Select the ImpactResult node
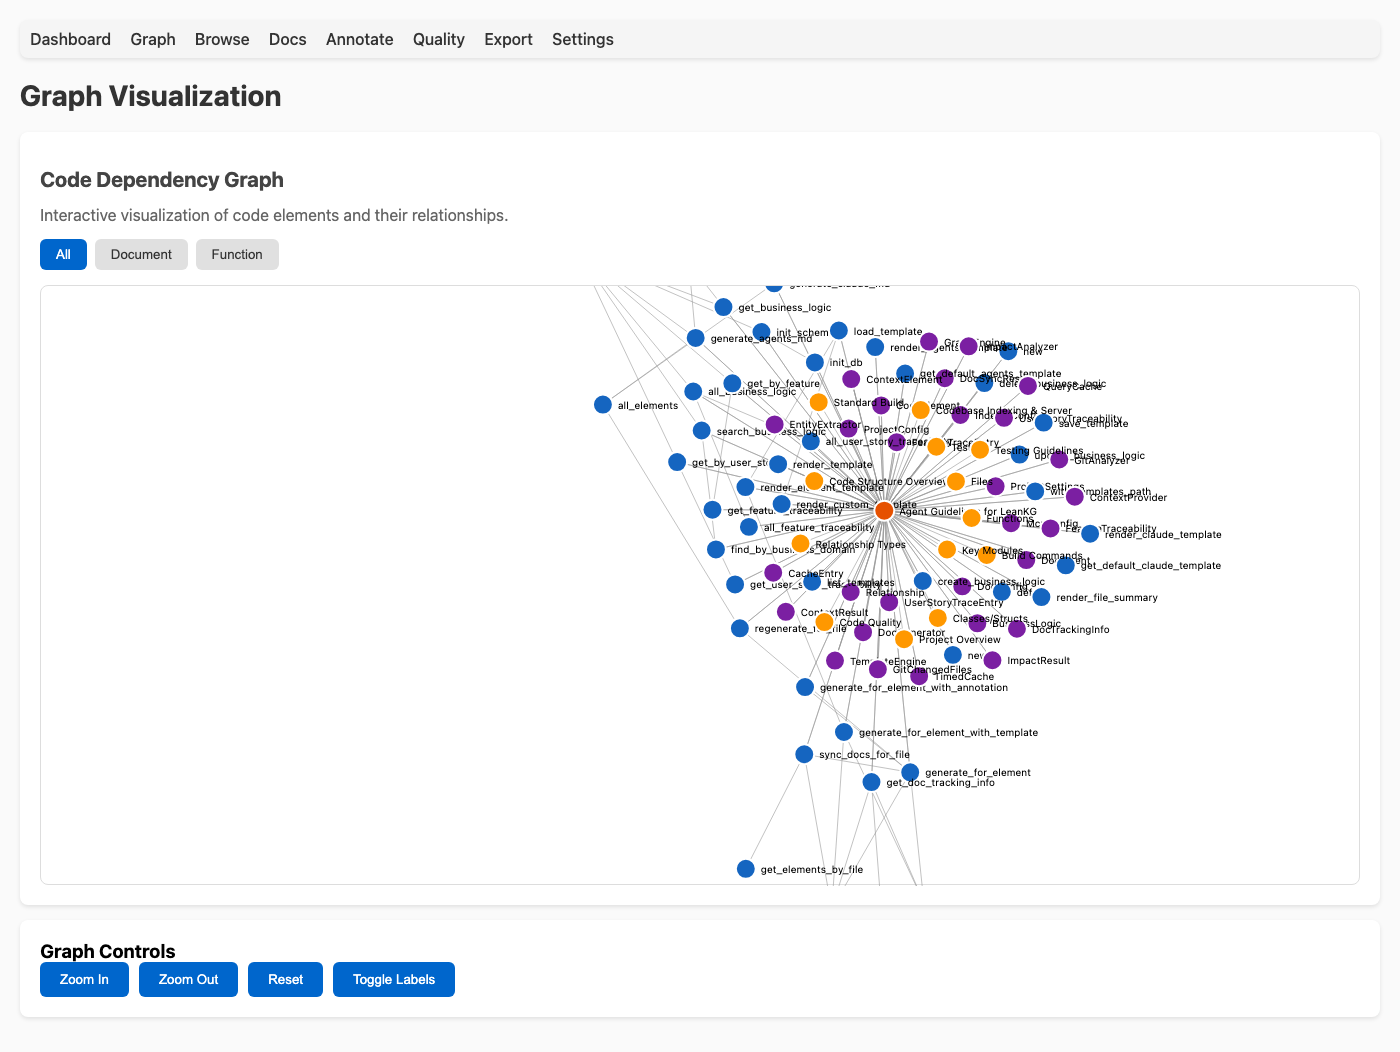This screenshot has height=1052, width=1400. click(992, 660)
